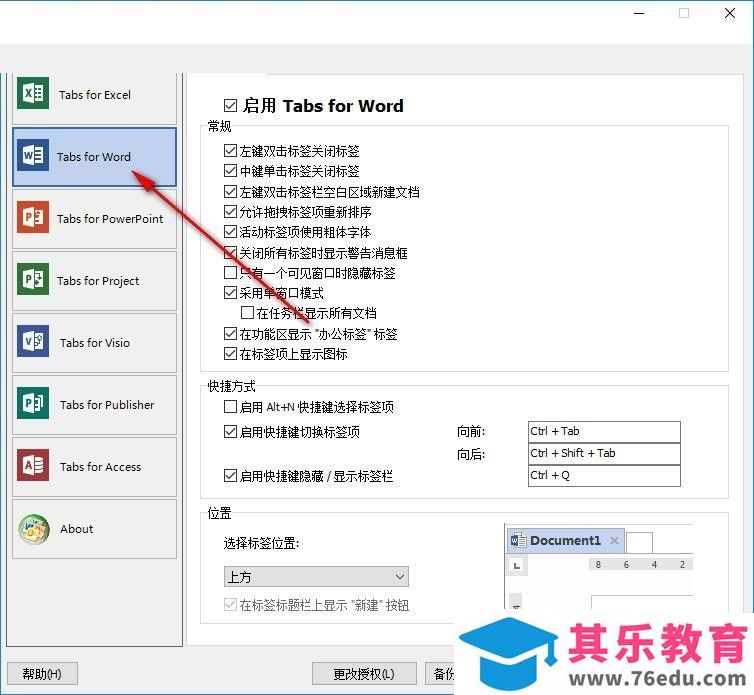Toggle 启用 Tabs for Word checkbox
754x695 pixels.
click(230, 106)
